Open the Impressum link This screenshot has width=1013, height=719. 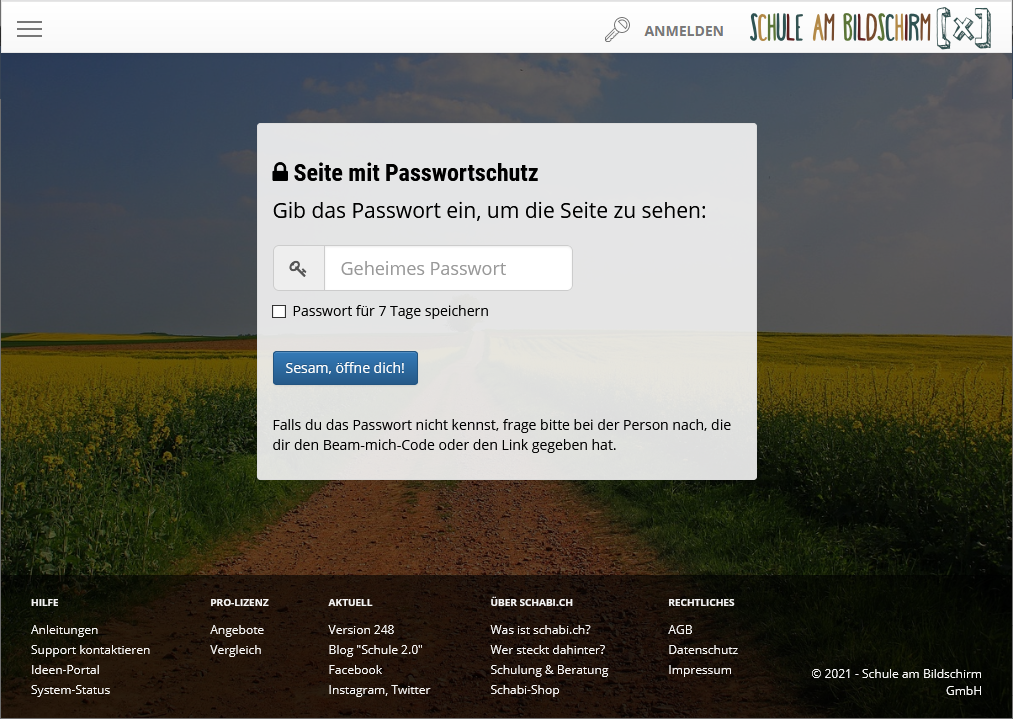(x=700, y=669)
